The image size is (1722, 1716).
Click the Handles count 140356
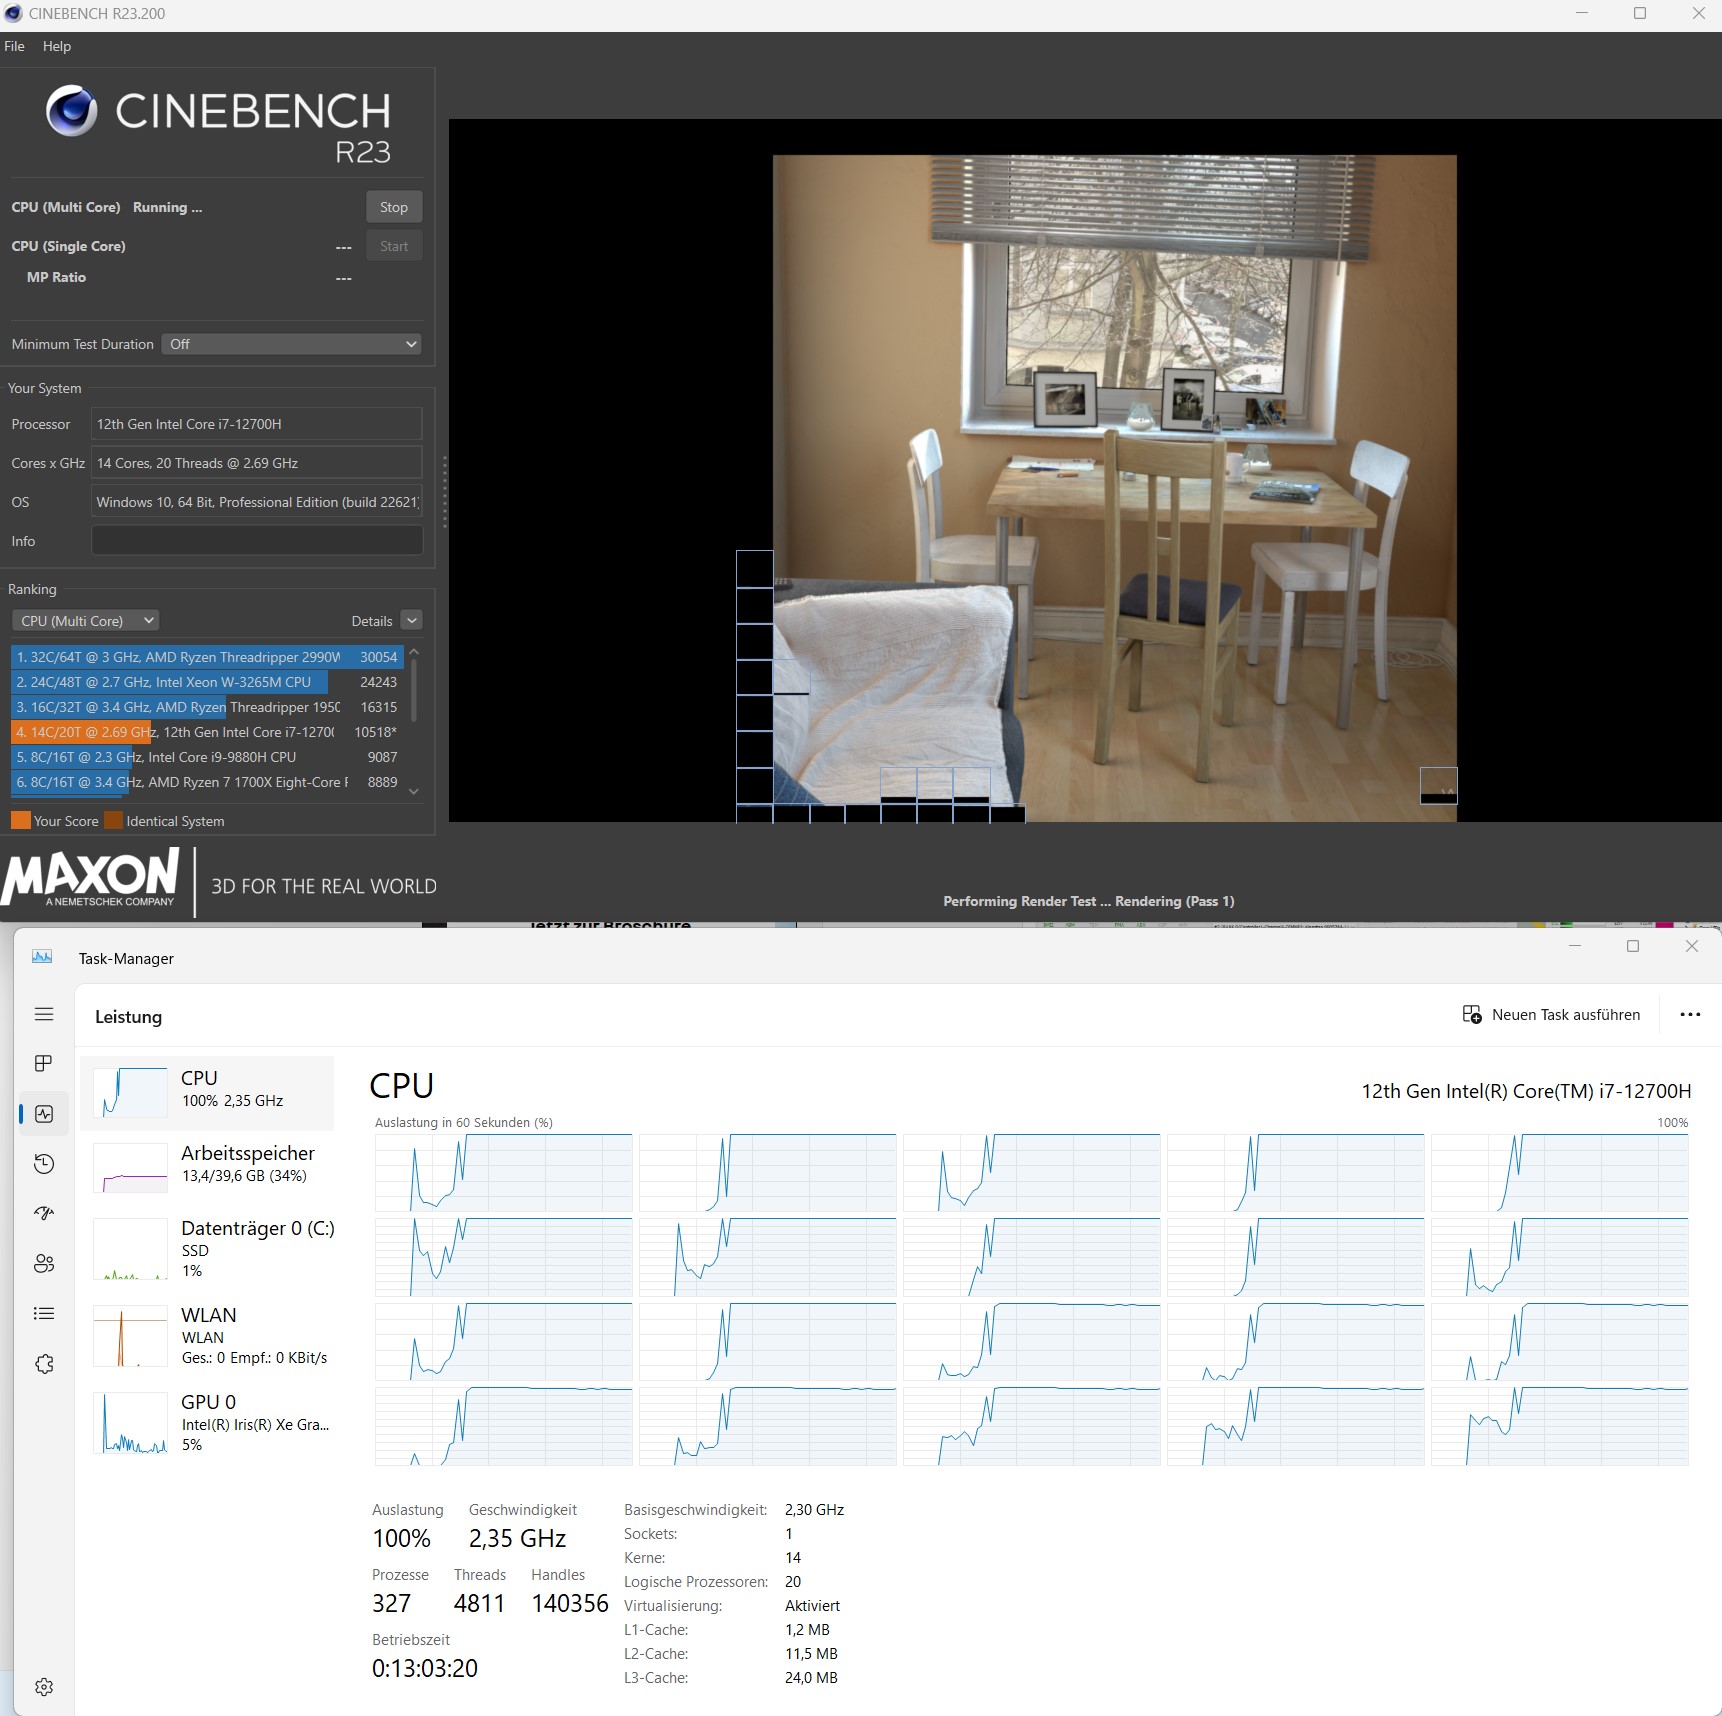[570, 1604]
